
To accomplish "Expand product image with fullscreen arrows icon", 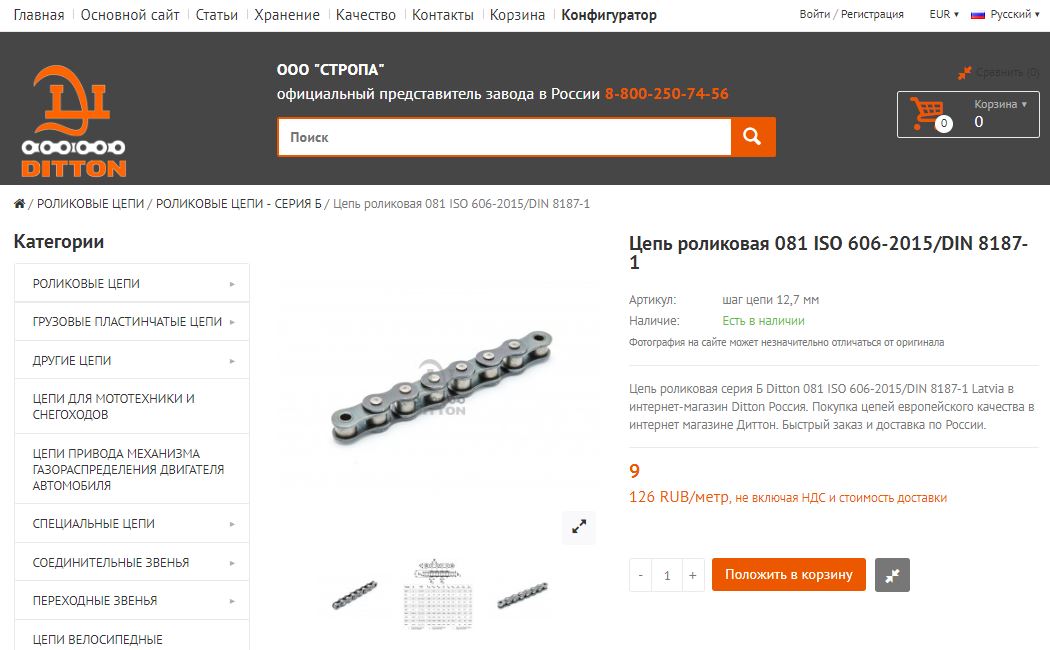I will tap(579, 527).
